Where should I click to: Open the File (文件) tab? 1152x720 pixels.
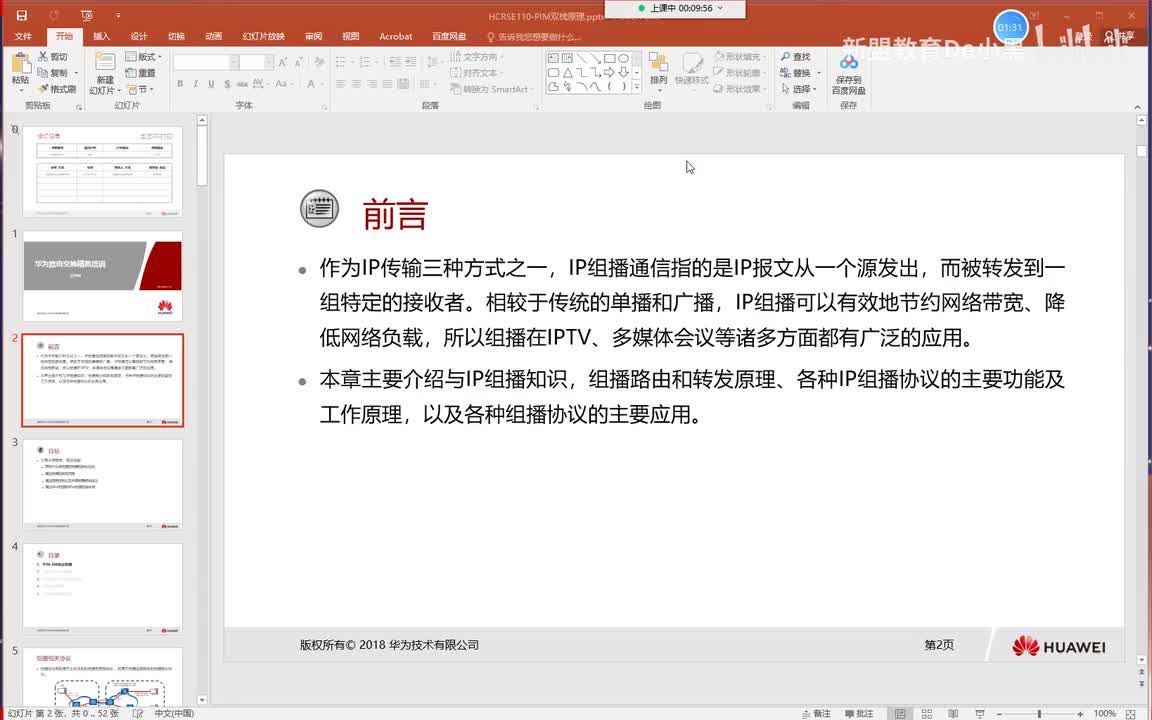(24, 36)
